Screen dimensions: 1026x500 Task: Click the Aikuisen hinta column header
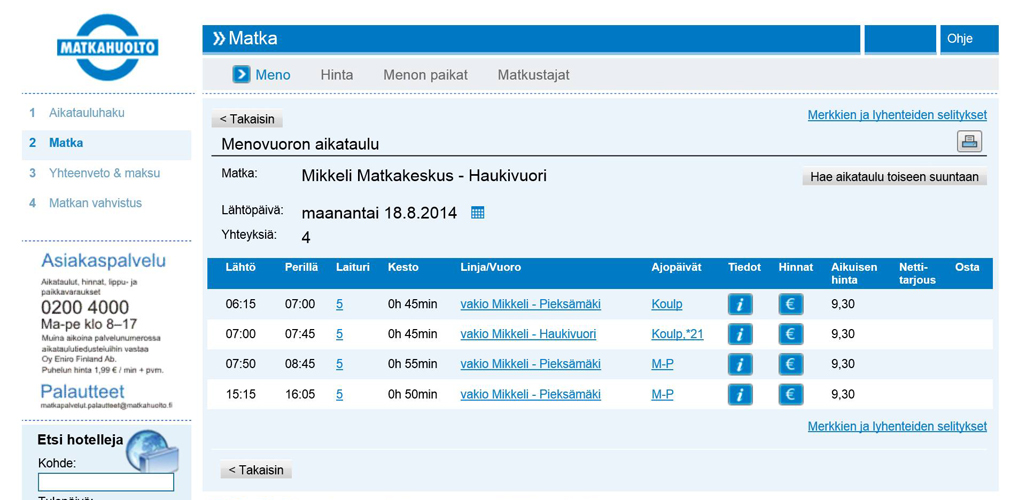coord(853,274)
